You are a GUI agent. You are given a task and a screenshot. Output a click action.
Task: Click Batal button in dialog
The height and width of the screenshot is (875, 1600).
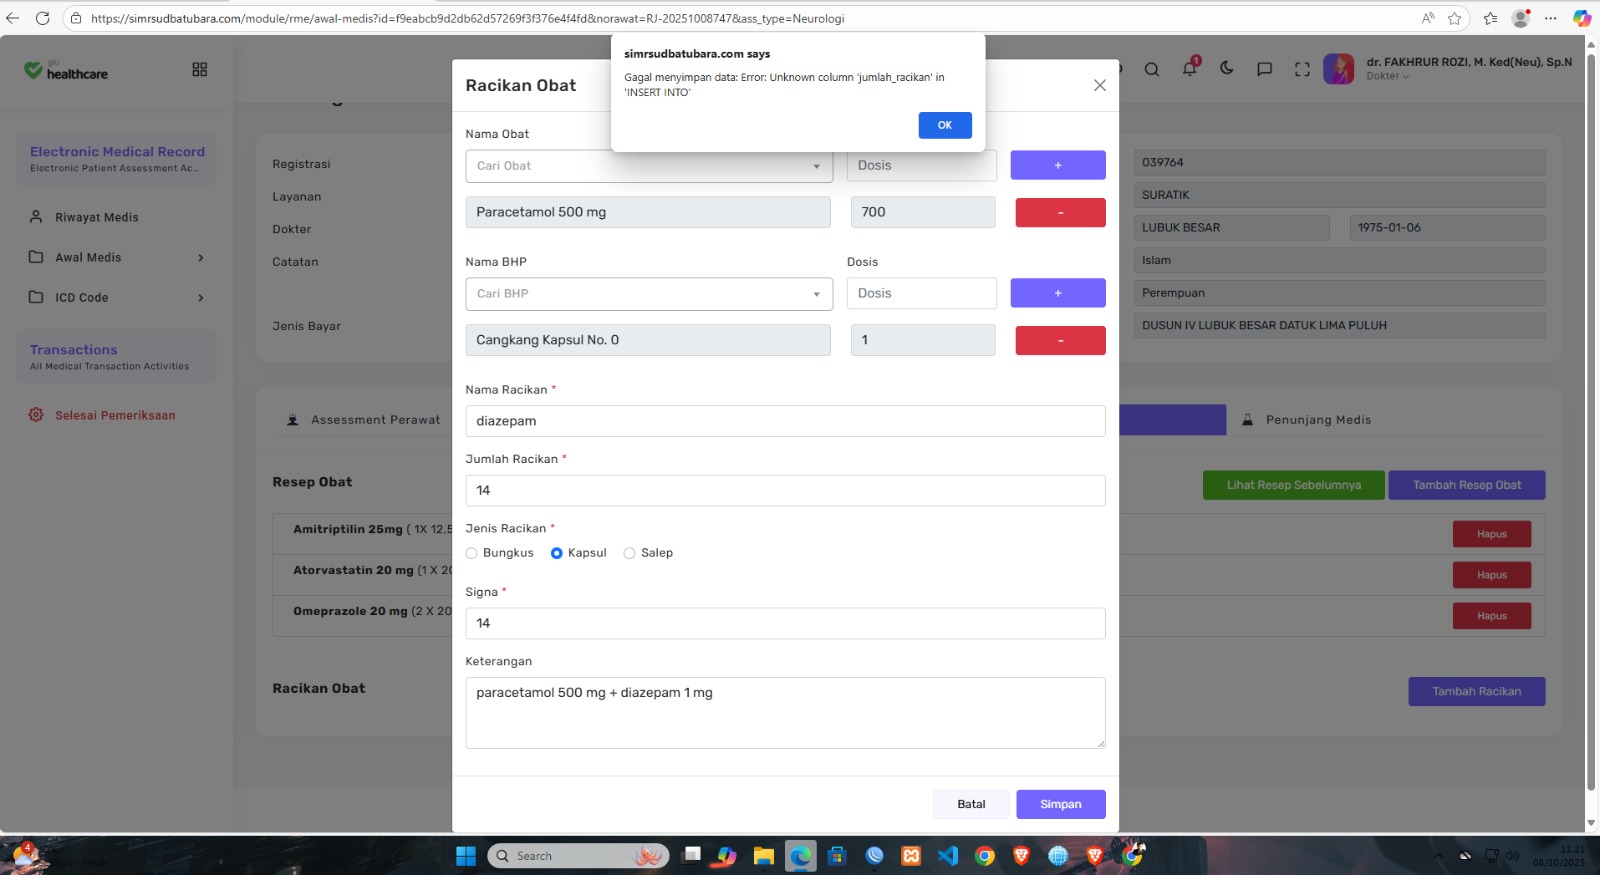(971, 804)
